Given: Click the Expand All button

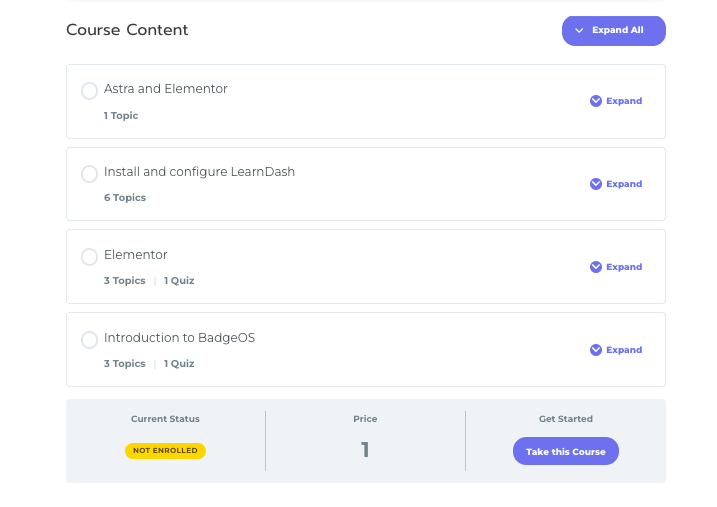Looking at the screenshot, I should [x=613, y=31].
